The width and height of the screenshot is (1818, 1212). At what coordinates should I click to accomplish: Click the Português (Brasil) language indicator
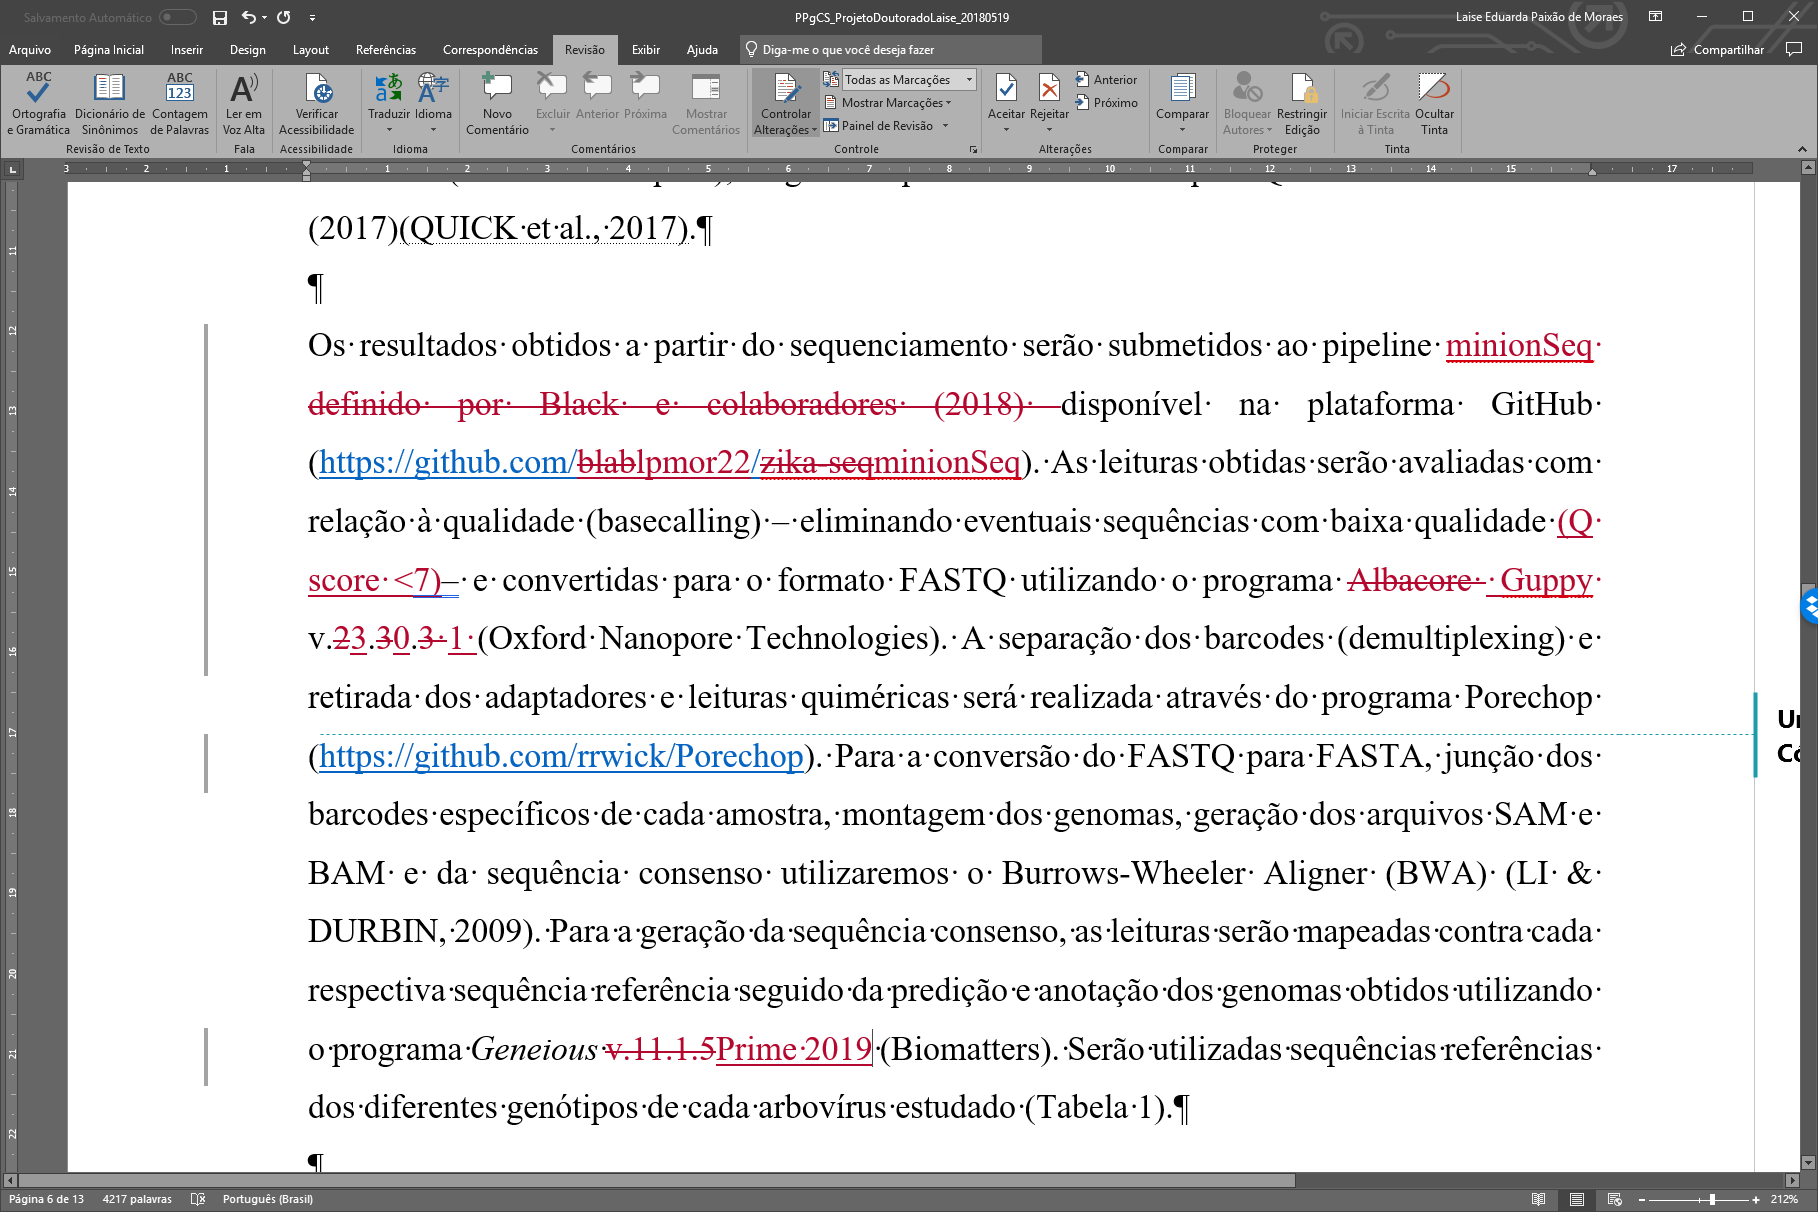click(x=267, y=1199)
